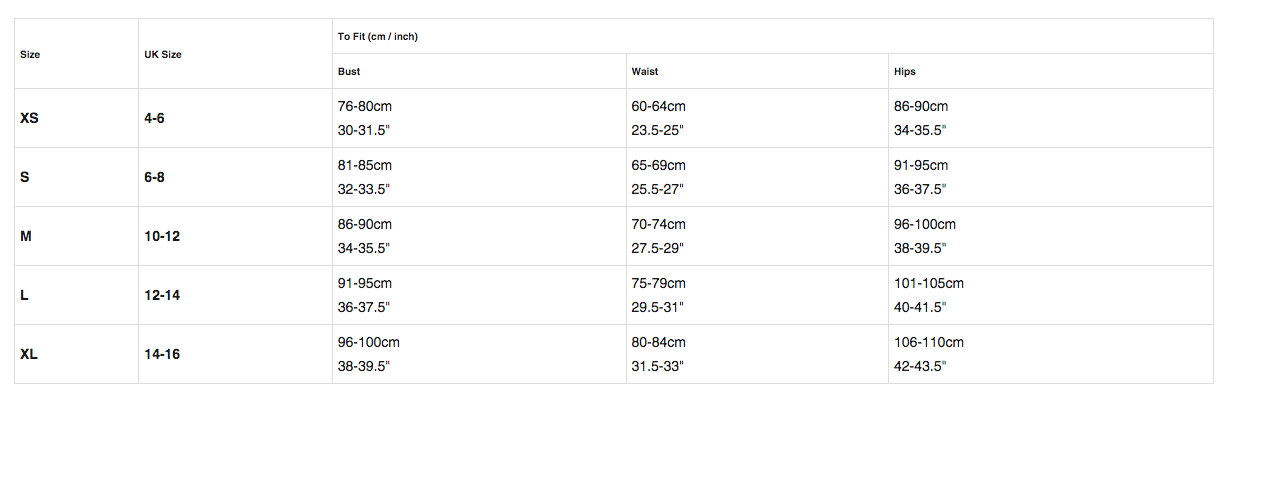Select the To Fit (cm / inch) header
Screen dimensions: 1268x480
(378, 37)
